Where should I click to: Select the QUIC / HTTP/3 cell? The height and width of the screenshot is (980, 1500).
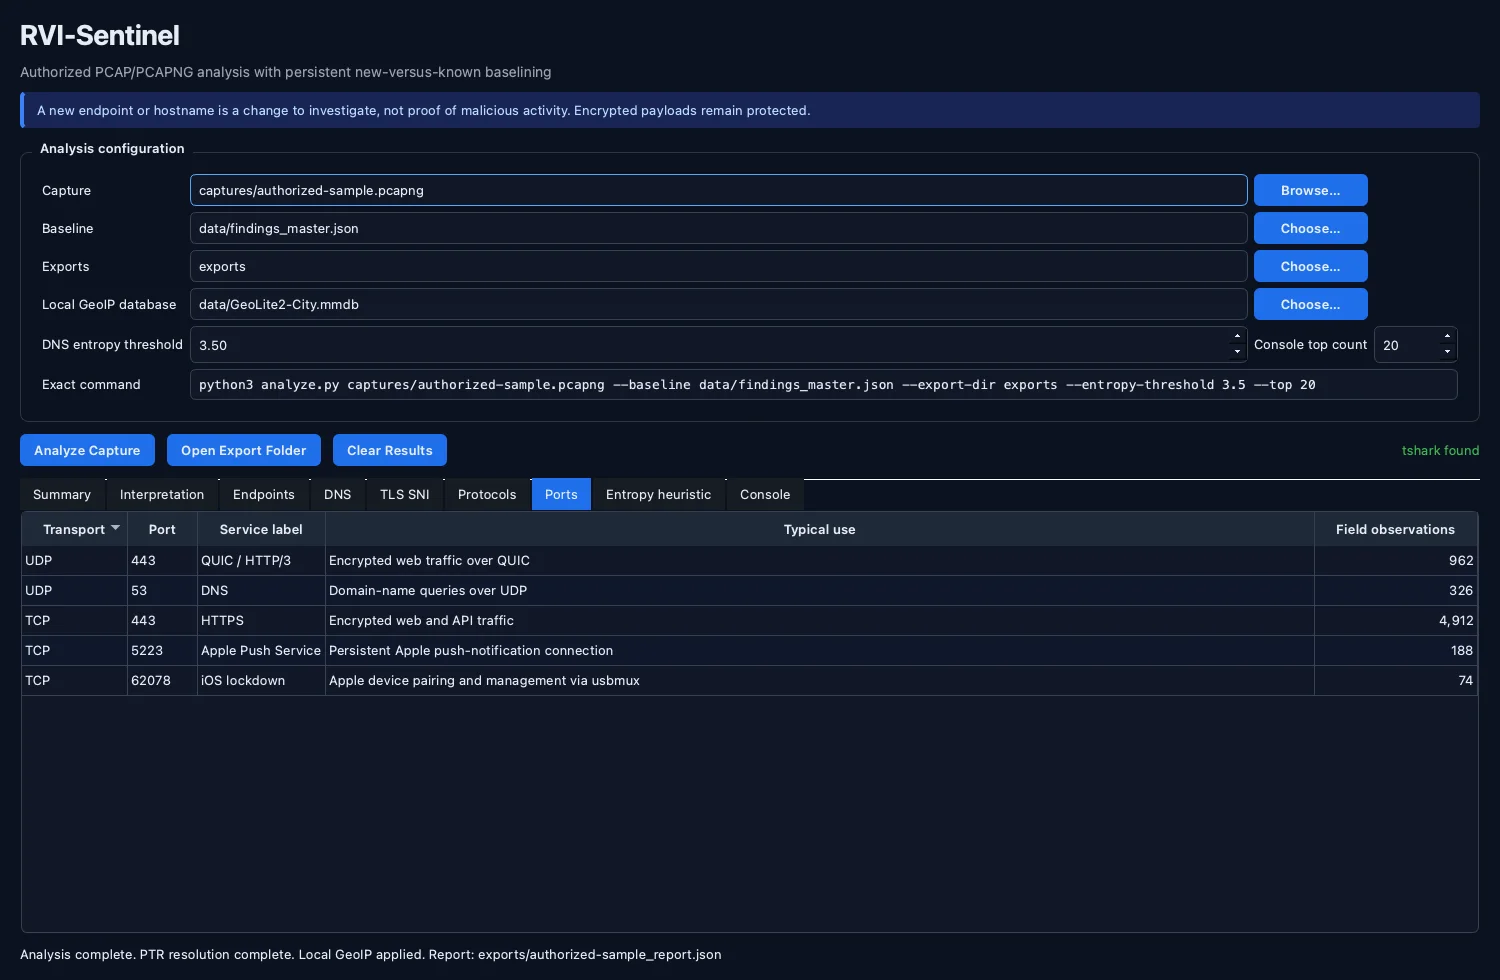pyautogui.click(x=261, y=560)
